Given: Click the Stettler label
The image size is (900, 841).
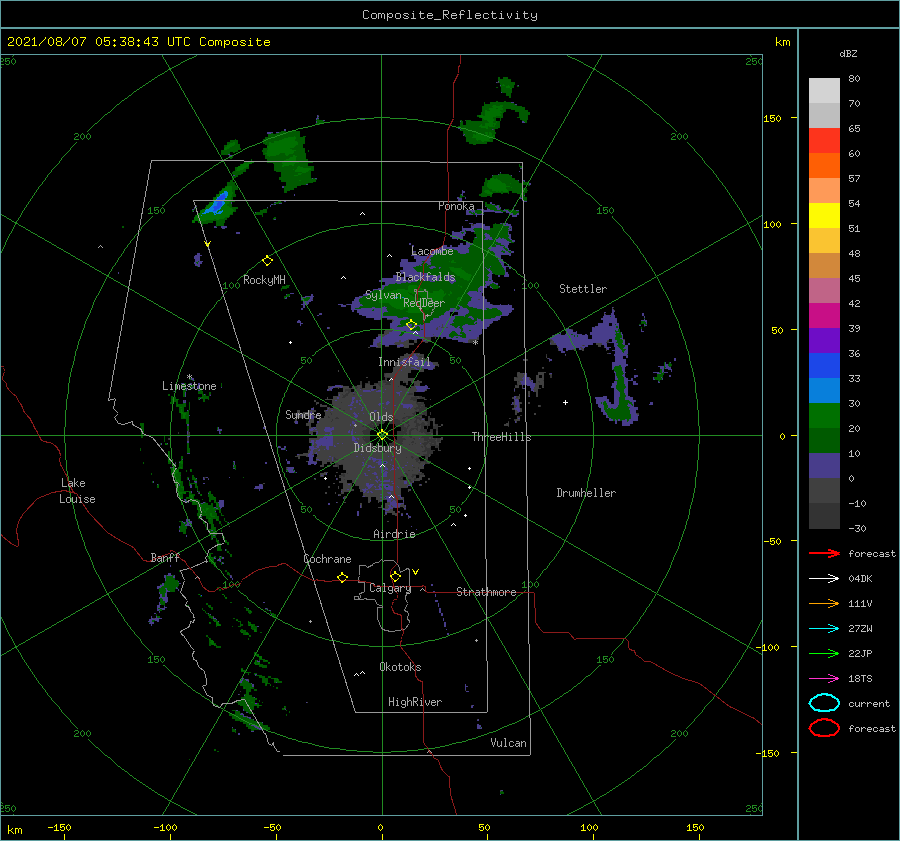Looking at the screenshot, I should 583,289.
